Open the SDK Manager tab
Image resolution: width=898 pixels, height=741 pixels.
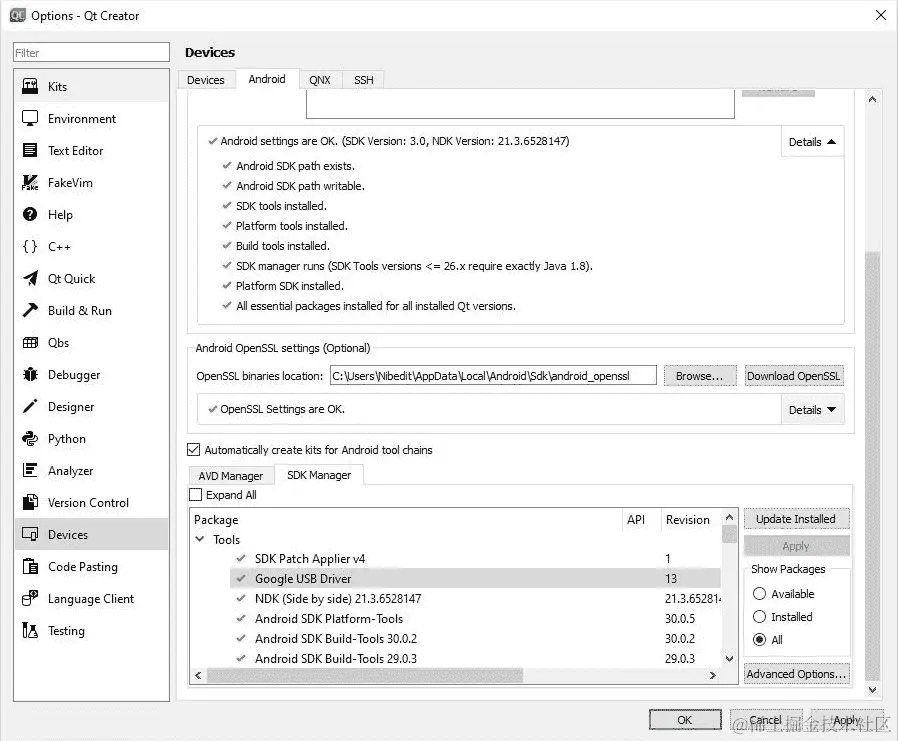(x=319, y=475)
